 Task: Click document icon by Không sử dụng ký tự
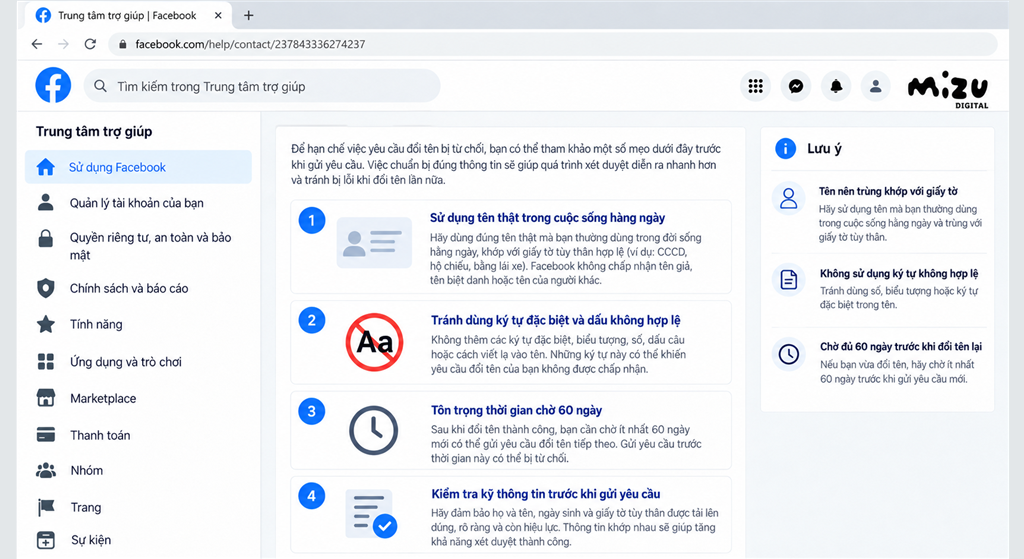coord(789,280)
